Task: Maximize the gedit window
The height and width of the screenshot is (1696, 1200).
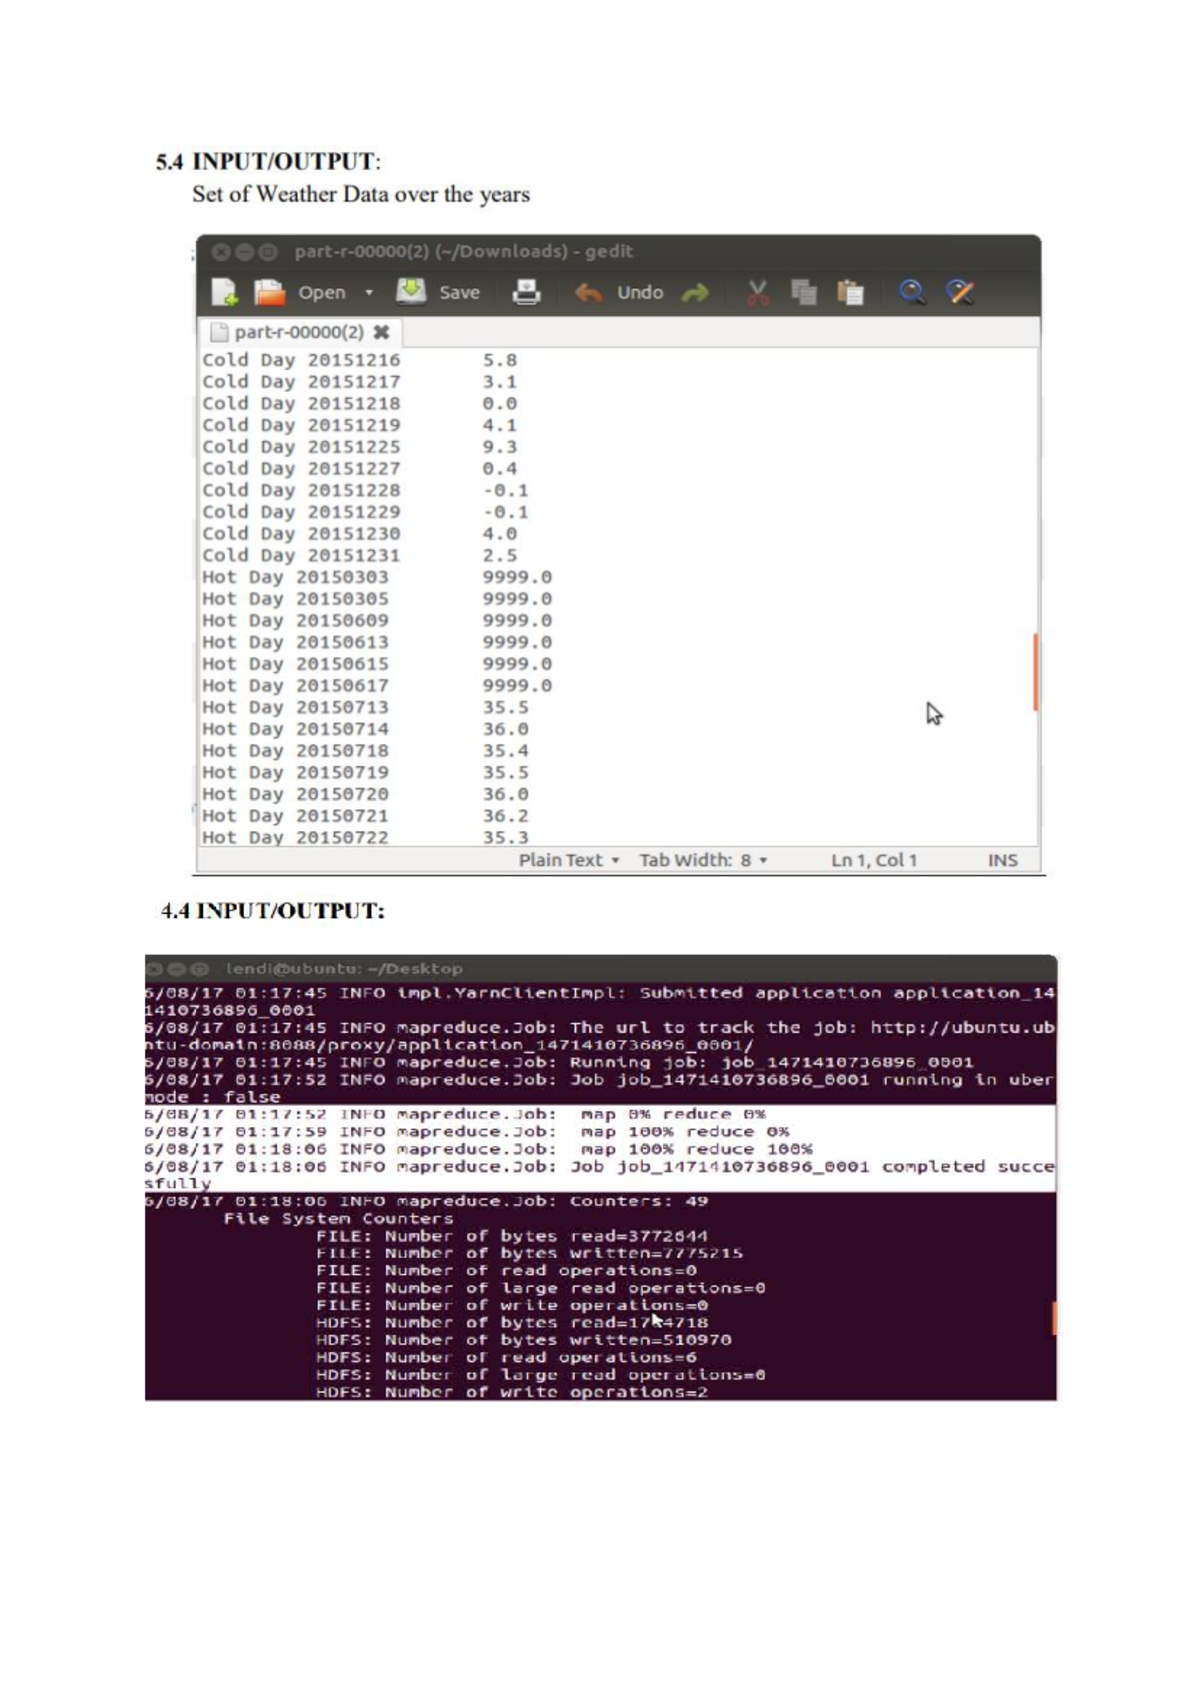Action: coord(268,252)
